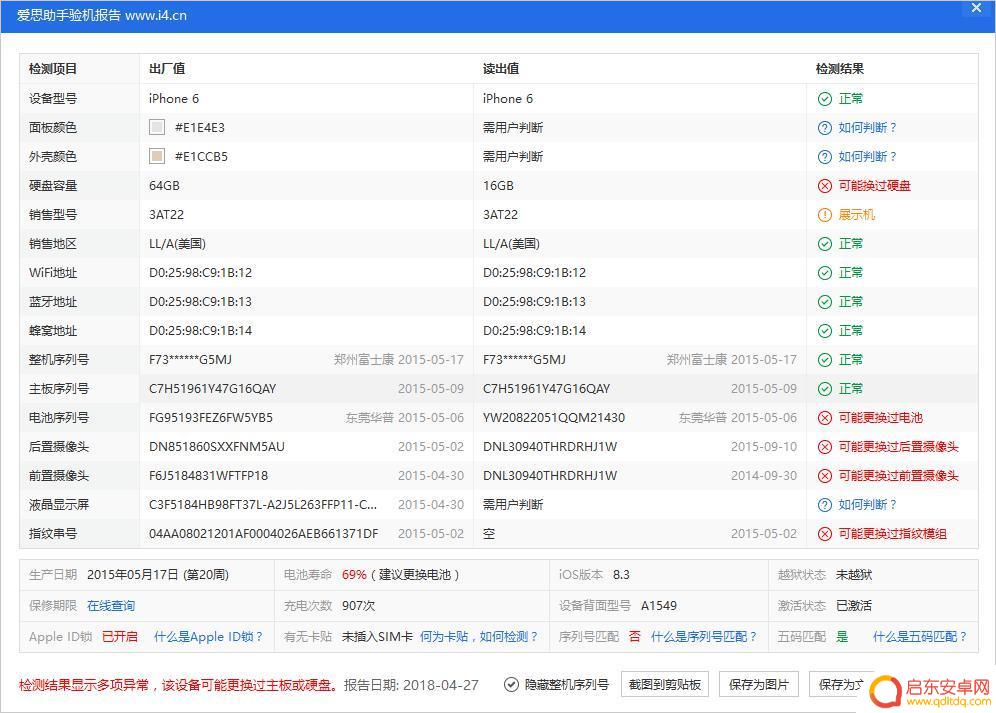Select factory Bluetooth address D0:25:98:C9:1B:13

click(201, 302)
